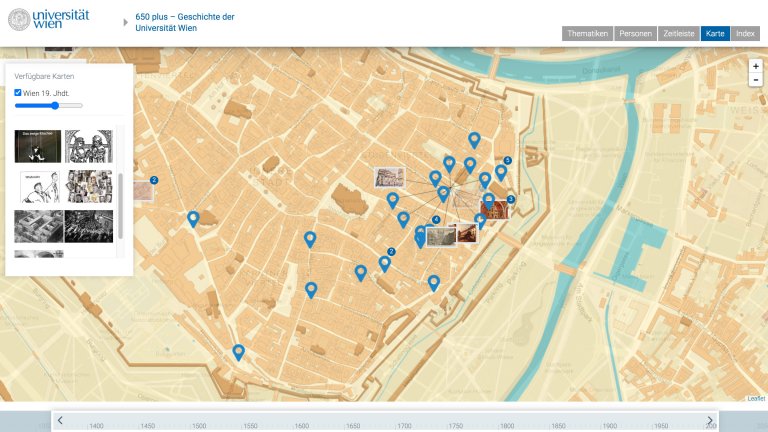Click the Leaflet attribution link
Screen dimensions: 768x432
[756, 398]
